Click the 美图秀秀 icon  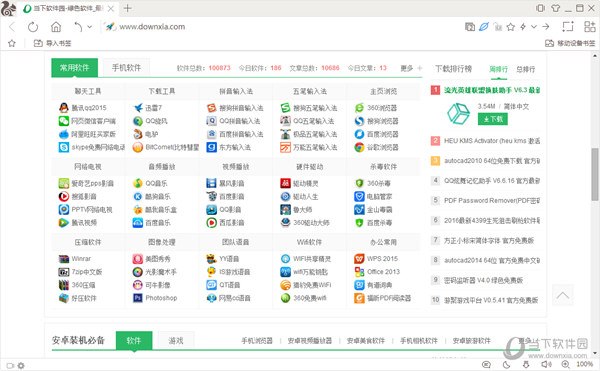point(138,259)
